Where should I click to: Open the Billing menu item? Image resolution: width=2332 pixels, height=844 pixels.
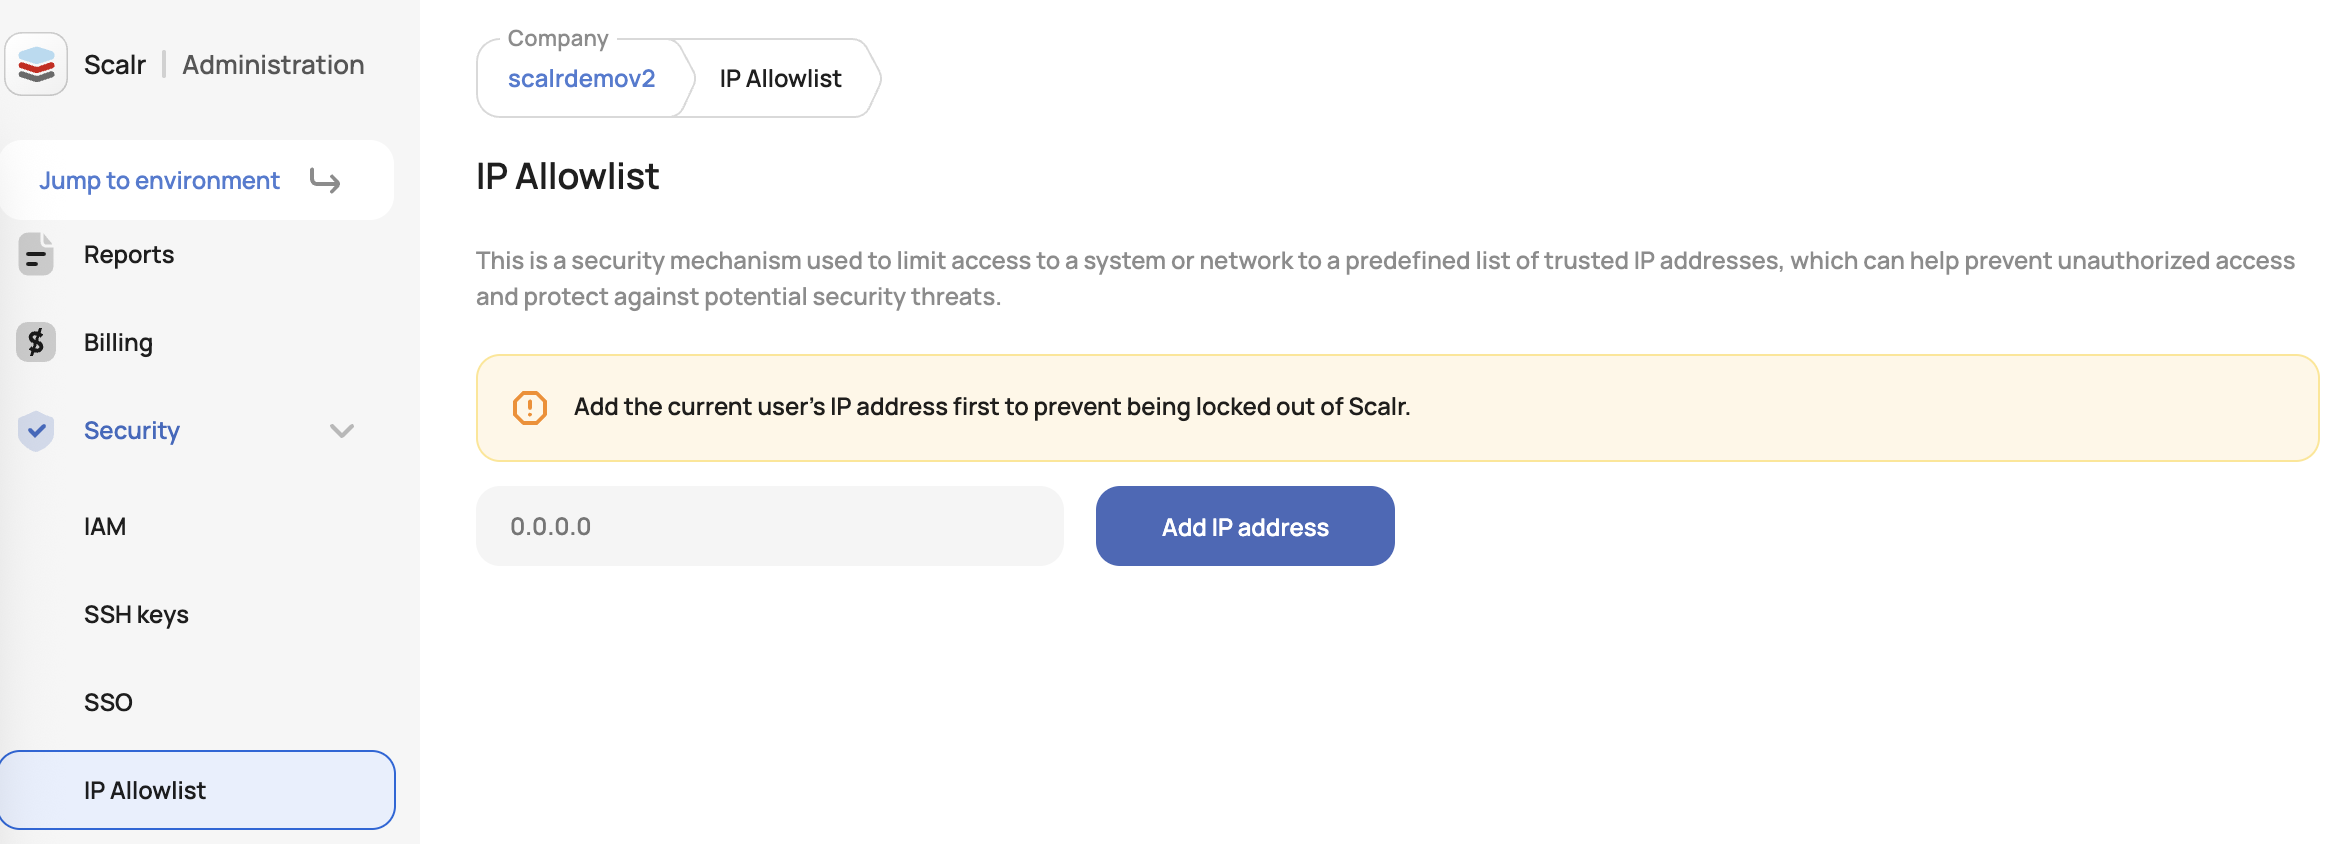click(x=118, y=343)
